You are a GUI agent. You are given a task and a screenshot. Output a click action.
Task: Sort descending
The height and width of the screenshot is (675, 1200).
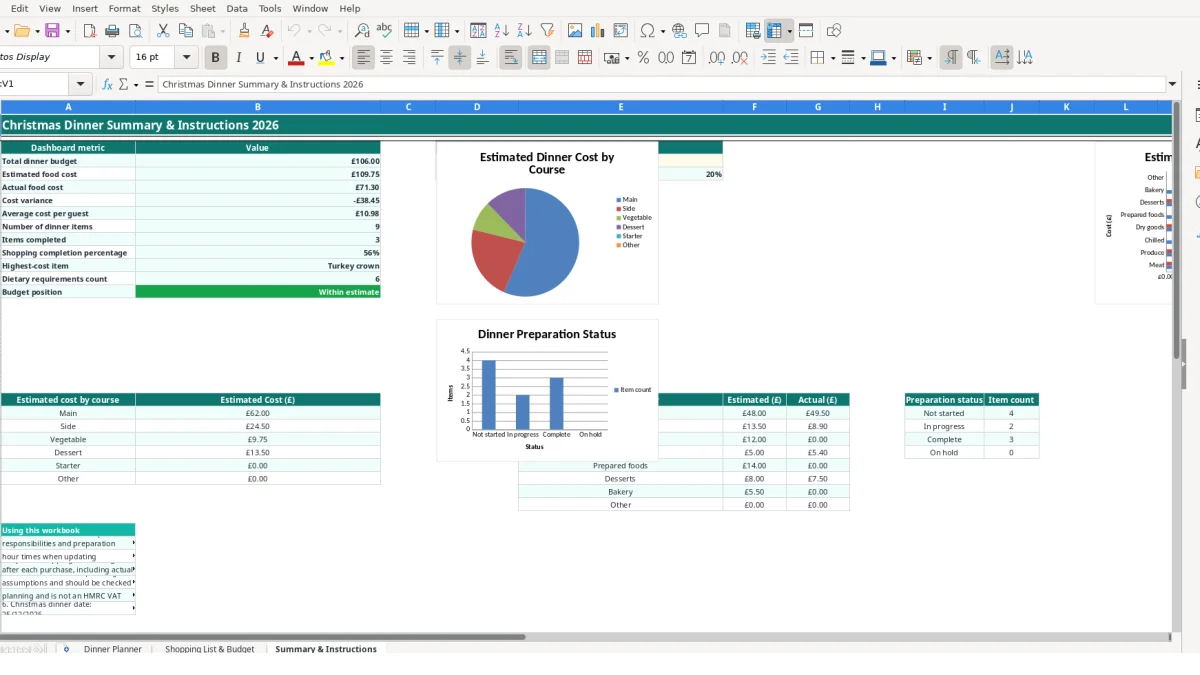(x=524, y=31)
